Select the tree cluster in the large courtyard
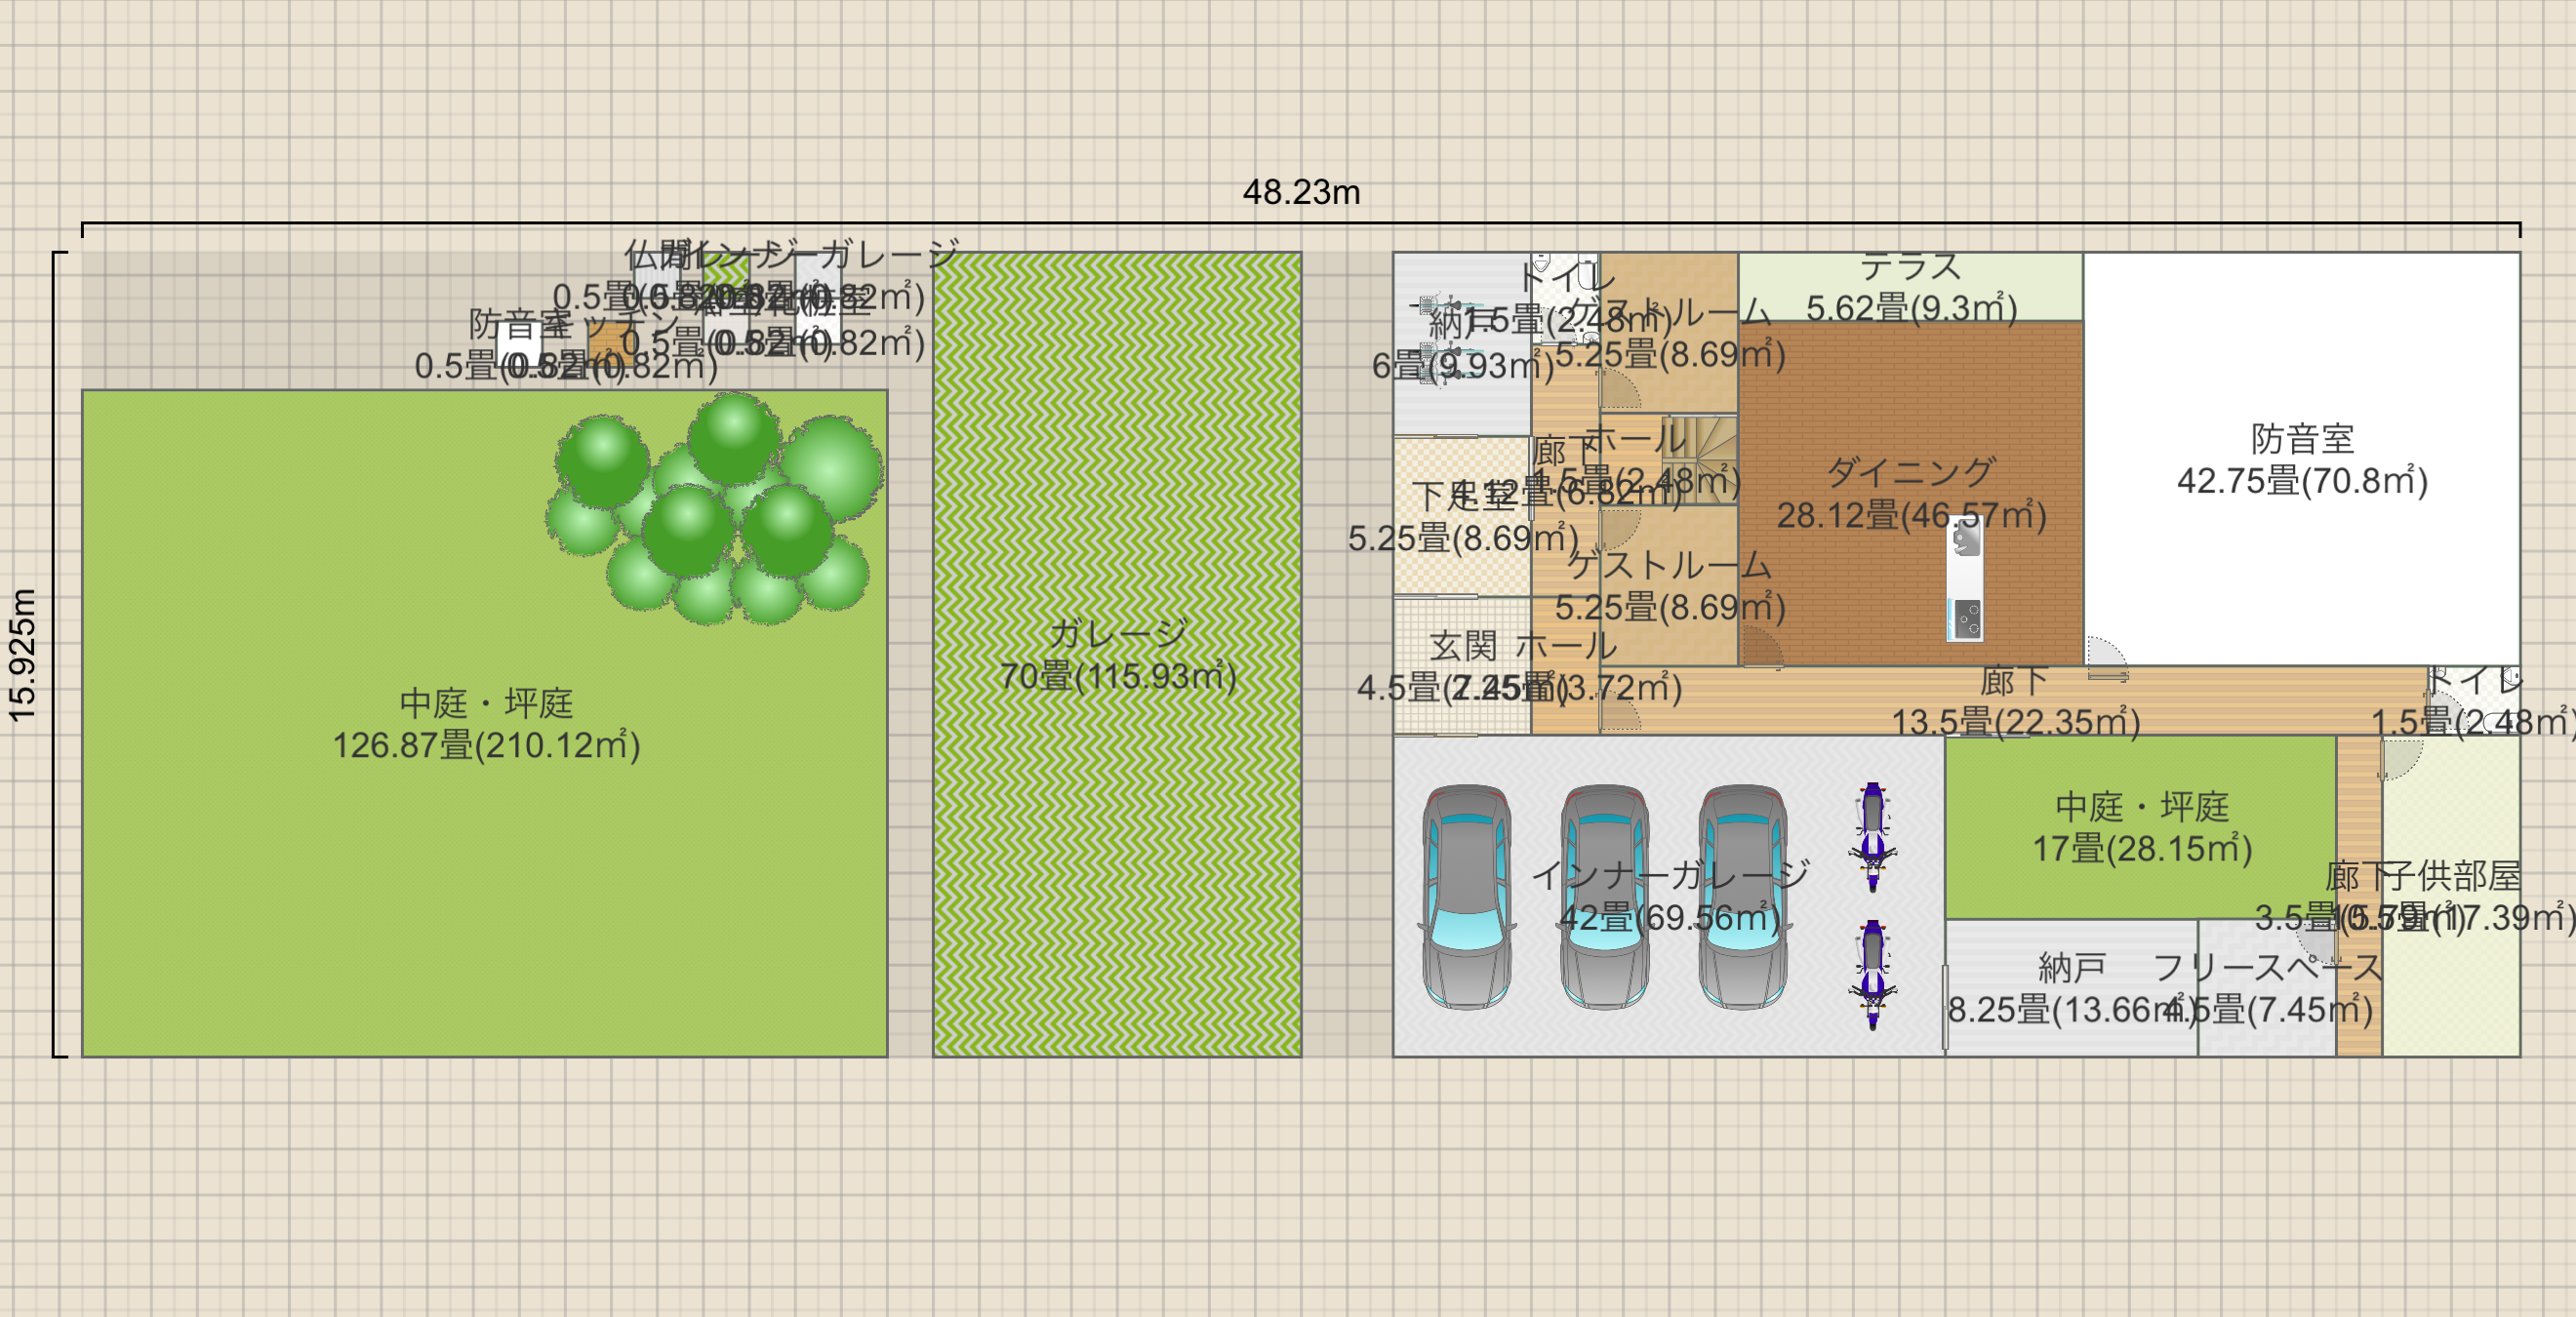 click(714, 508)
